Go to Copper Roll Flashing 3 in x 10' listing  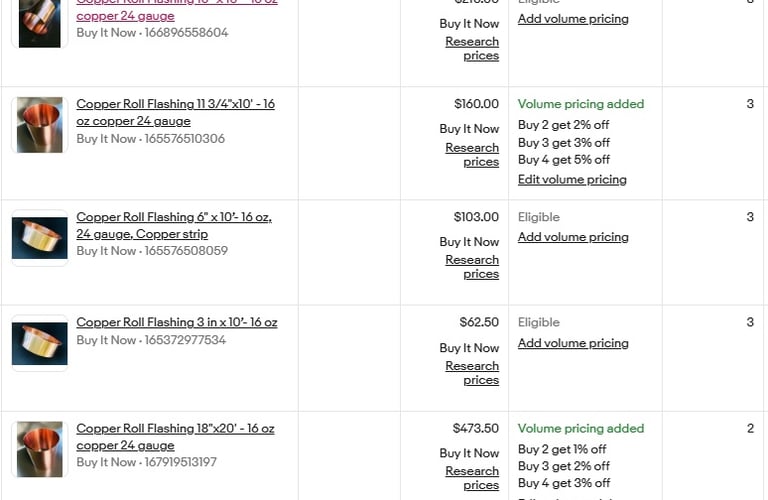pos(176,322)
